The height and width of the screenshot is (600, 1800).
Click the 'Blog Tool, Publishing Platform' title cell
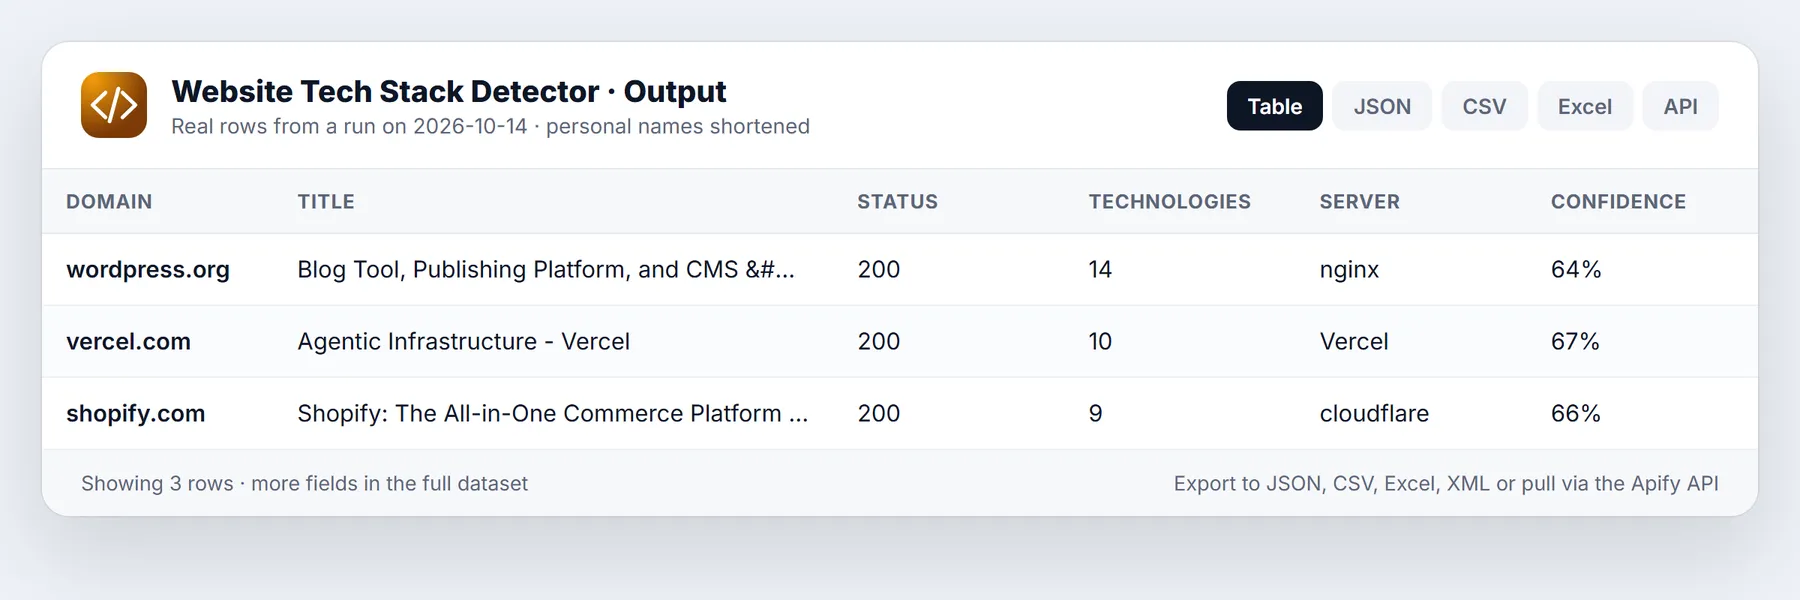(546, 269)
